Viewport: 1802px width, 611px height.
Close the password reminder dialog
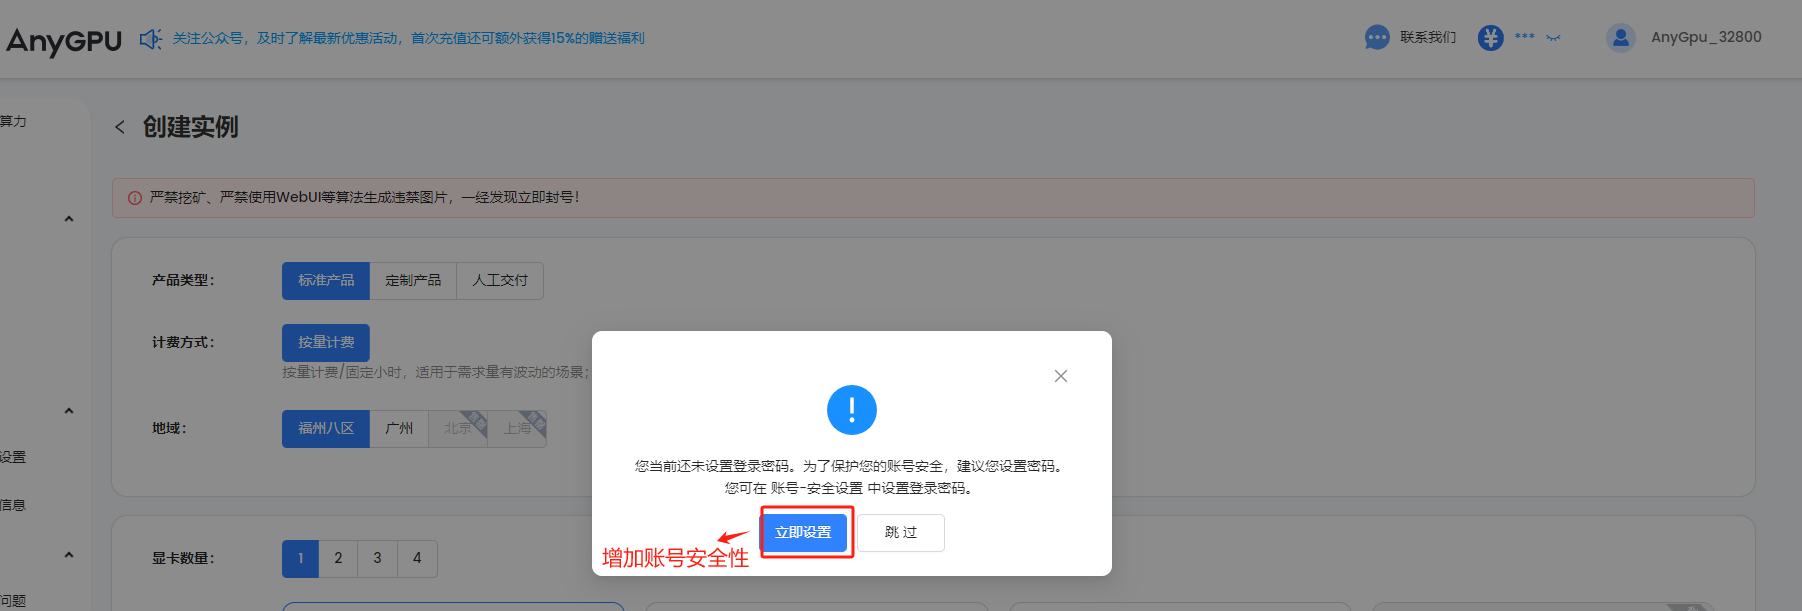[x=1061, y=376]
